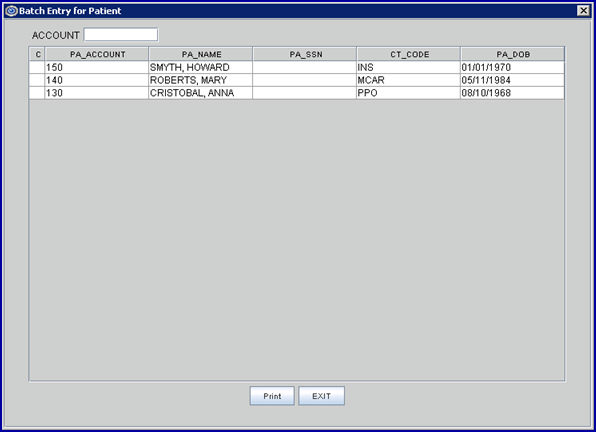This screenshot has width=596, height=432.
Task: Toggle the C cell for account 140
Action: click(37, 80)
